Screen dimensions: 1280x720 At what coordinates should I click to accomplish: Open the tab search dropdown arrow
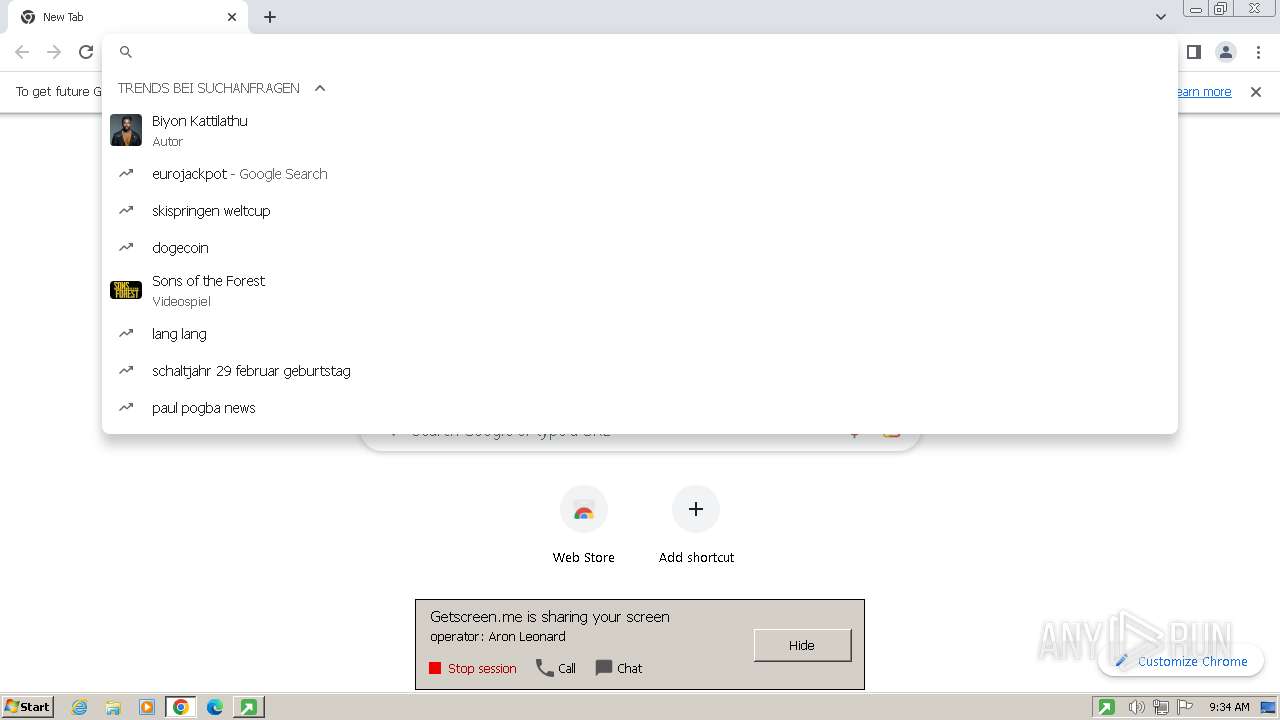coord(1160,17)
